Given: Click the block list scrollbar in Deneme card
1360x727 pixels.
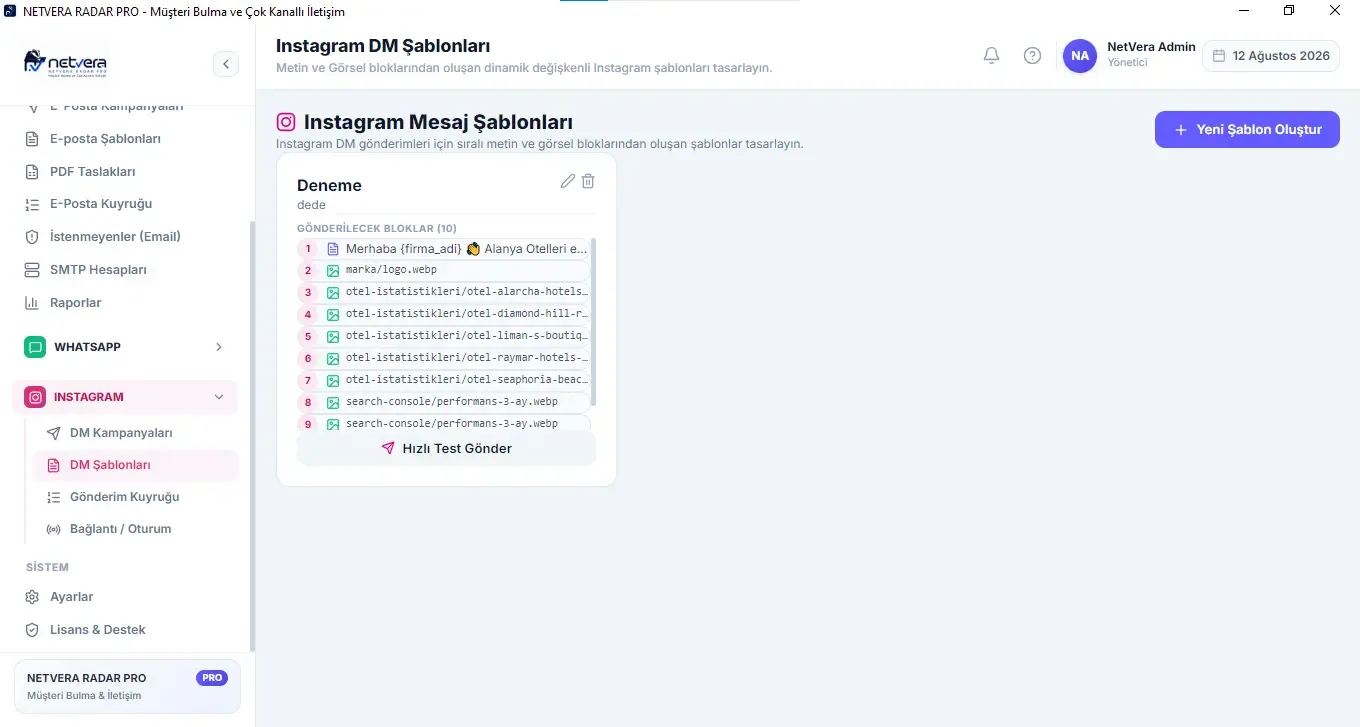Looking at the screenshot, I should coord(594,322).
